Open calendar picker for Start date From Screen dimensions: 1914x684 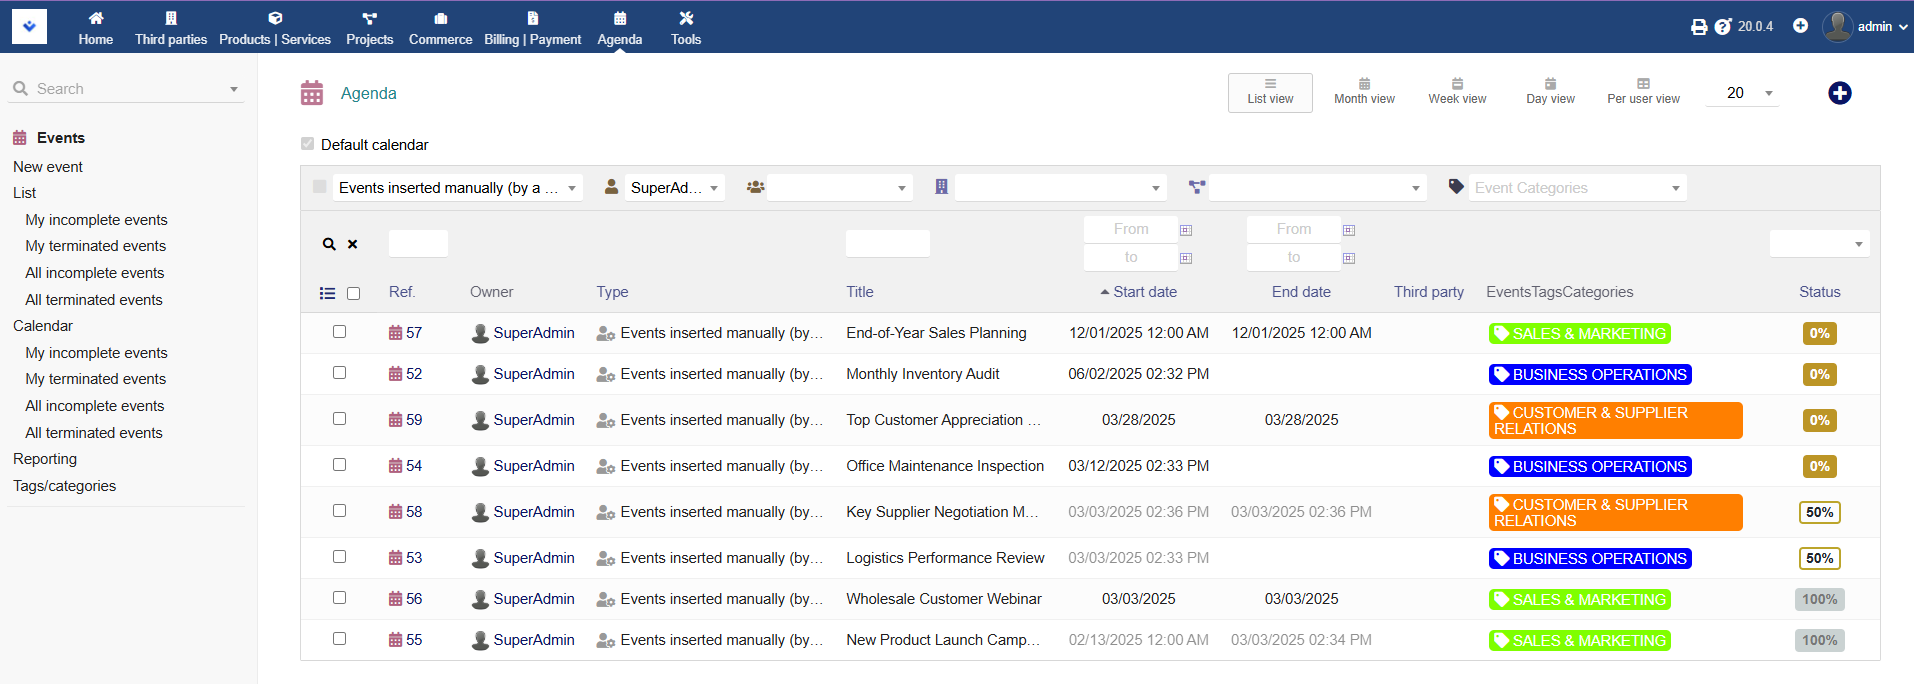[x=1186, y=230]
